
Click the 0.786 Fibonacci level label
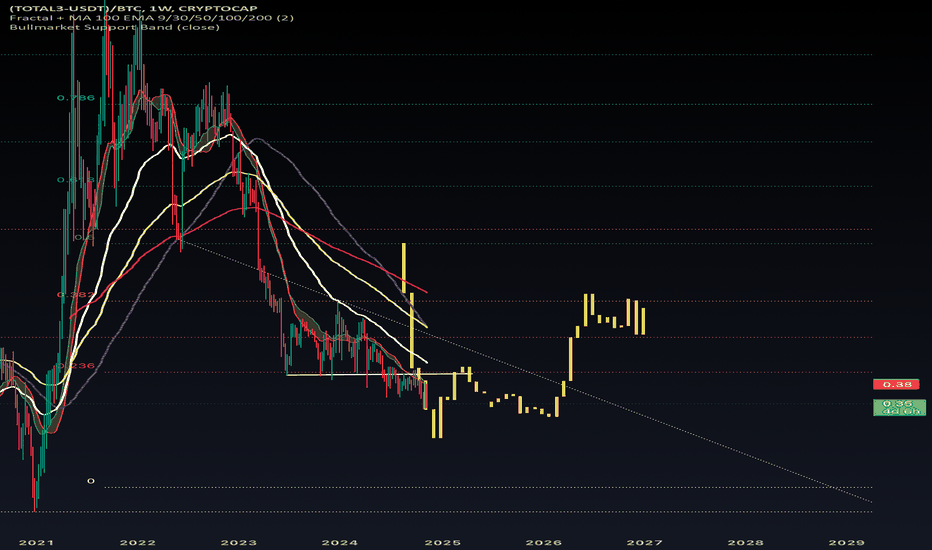(x=75, y=98)
